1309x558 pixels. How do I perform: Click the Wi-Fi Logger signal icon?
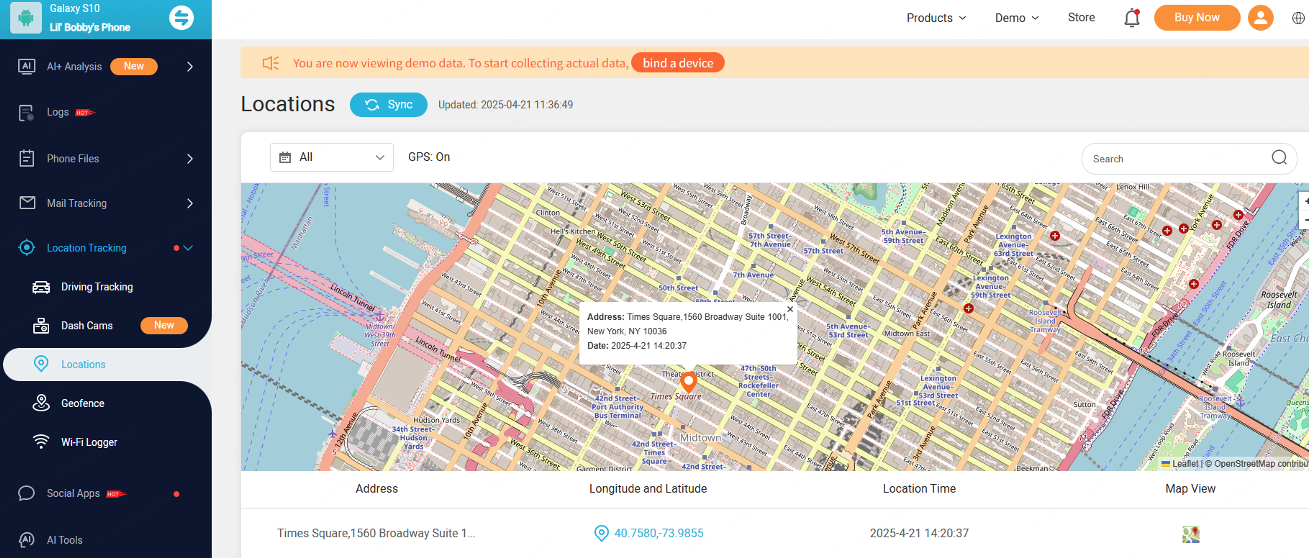point(41,442)
